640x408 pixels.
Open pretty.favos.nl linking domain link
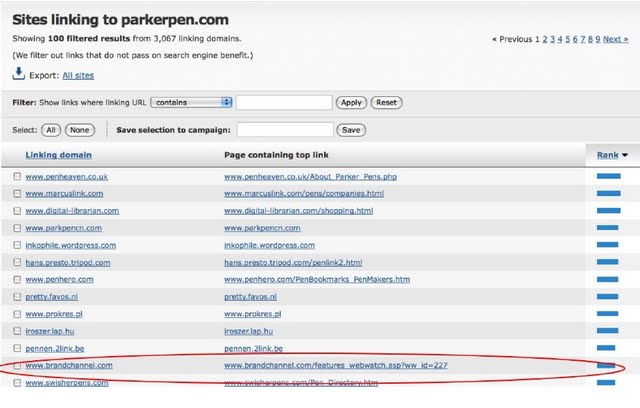[x=51, y=297]
